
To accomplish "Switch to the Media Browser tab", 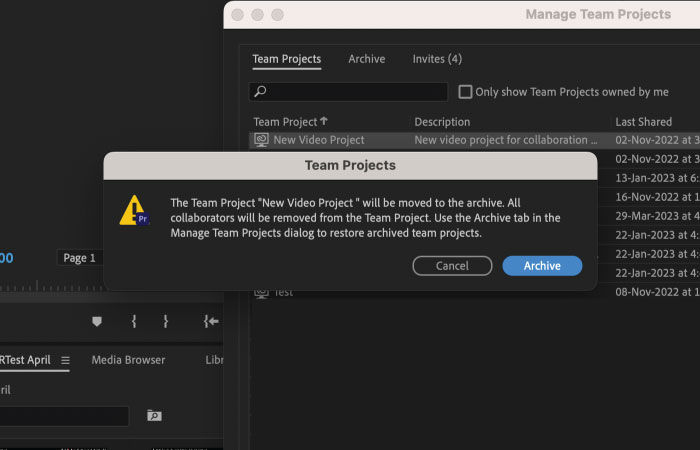I will point(128,360).
